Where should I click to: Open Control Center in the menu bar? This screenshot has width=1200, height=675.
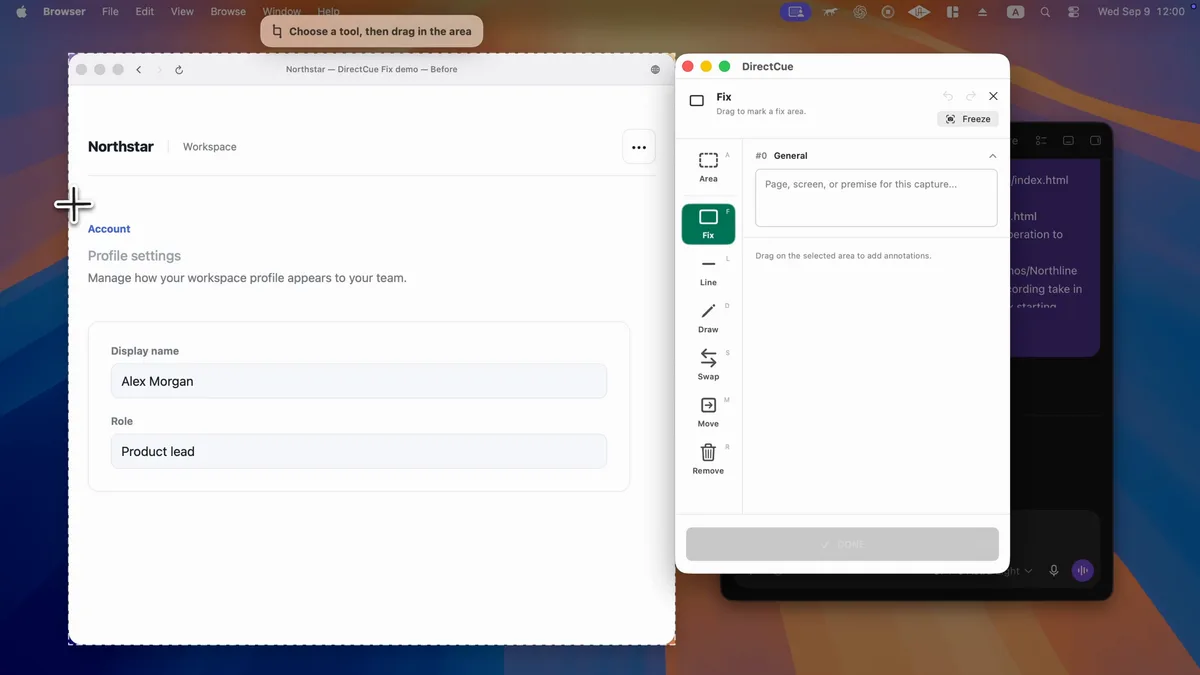pyautogui.click(x=1074, y=12)
